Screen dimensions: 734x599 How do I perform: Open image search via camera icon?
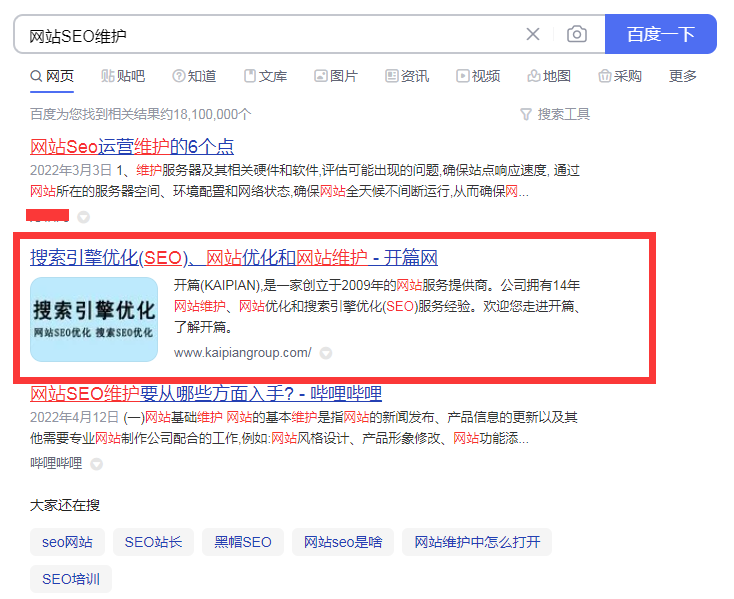tap(577, 34)
